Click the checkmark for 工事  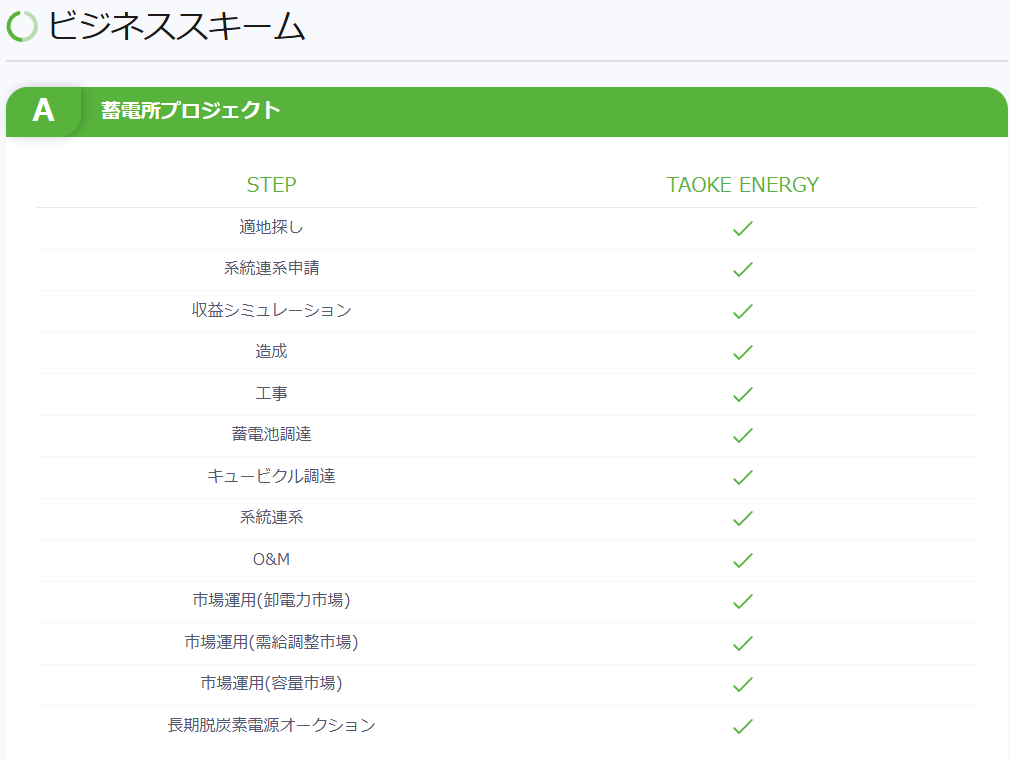(x=742, y=395)
